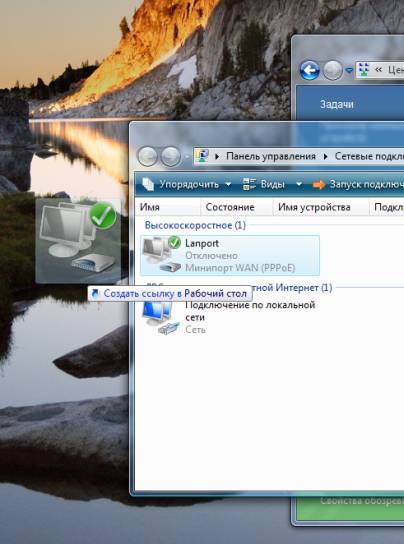Collapse the Высокоскоростное (1) group
This screenshot has width=404, height=544.
[x=195, y=225]
